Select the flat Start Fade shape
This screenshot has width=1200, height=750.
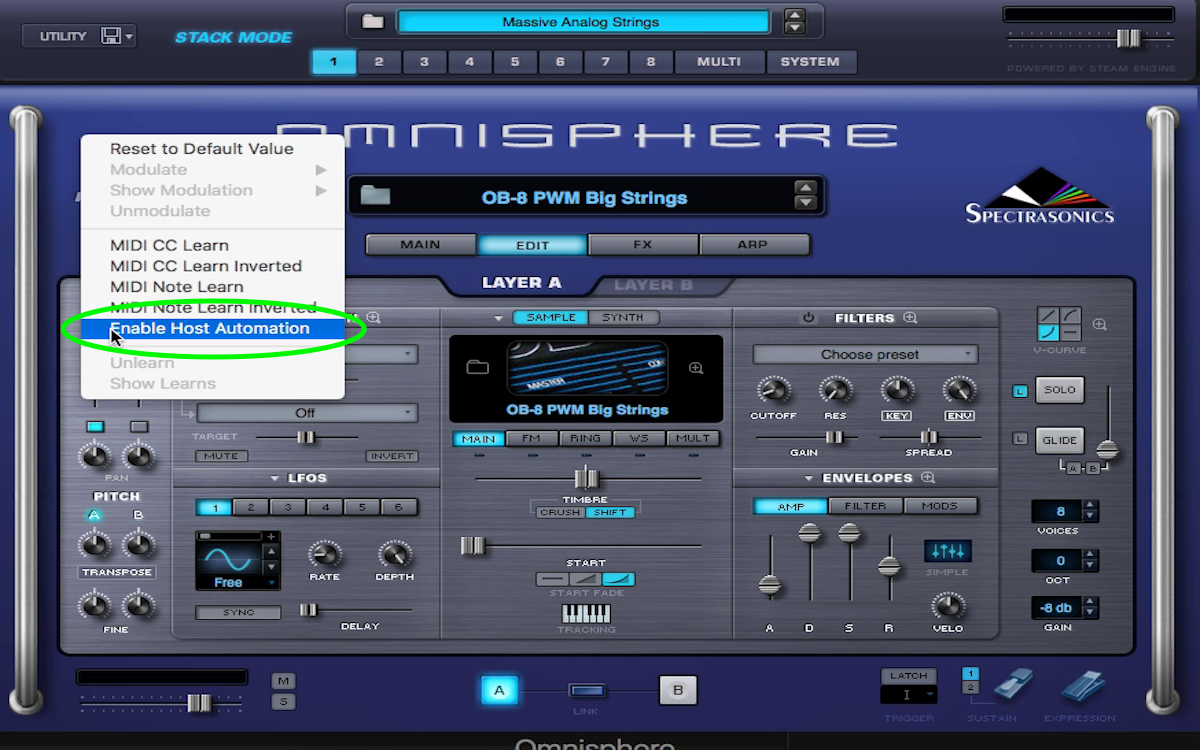(x=552, y=579)
